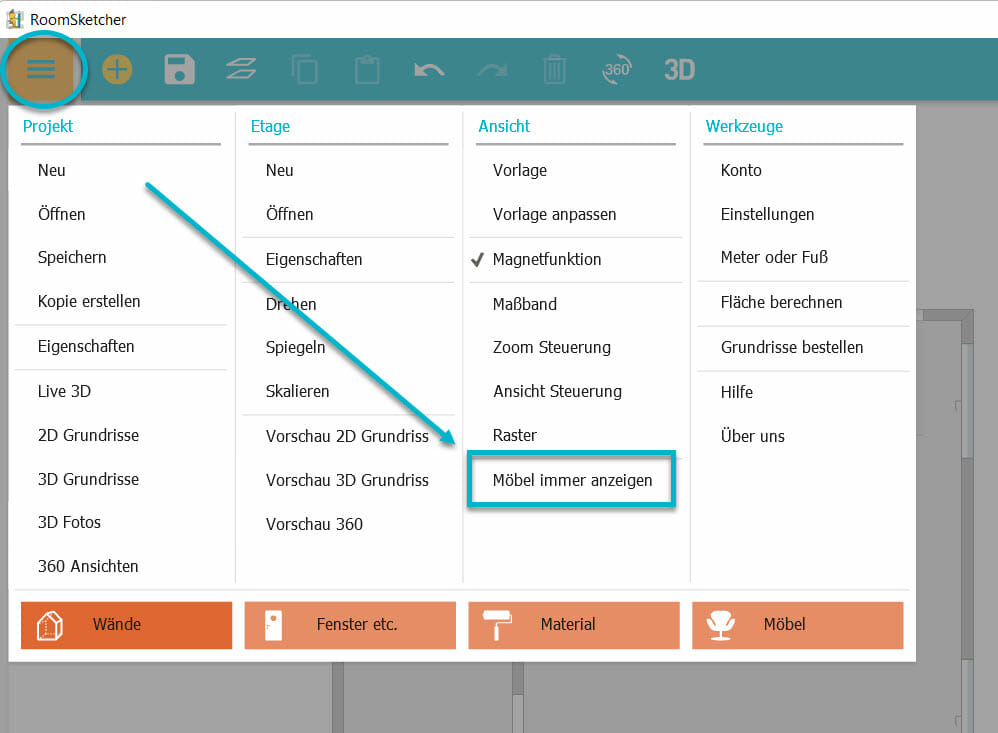Open 2D Grundrisse
Viewport: 998px width, 733px height.
(x=88, y=435)
